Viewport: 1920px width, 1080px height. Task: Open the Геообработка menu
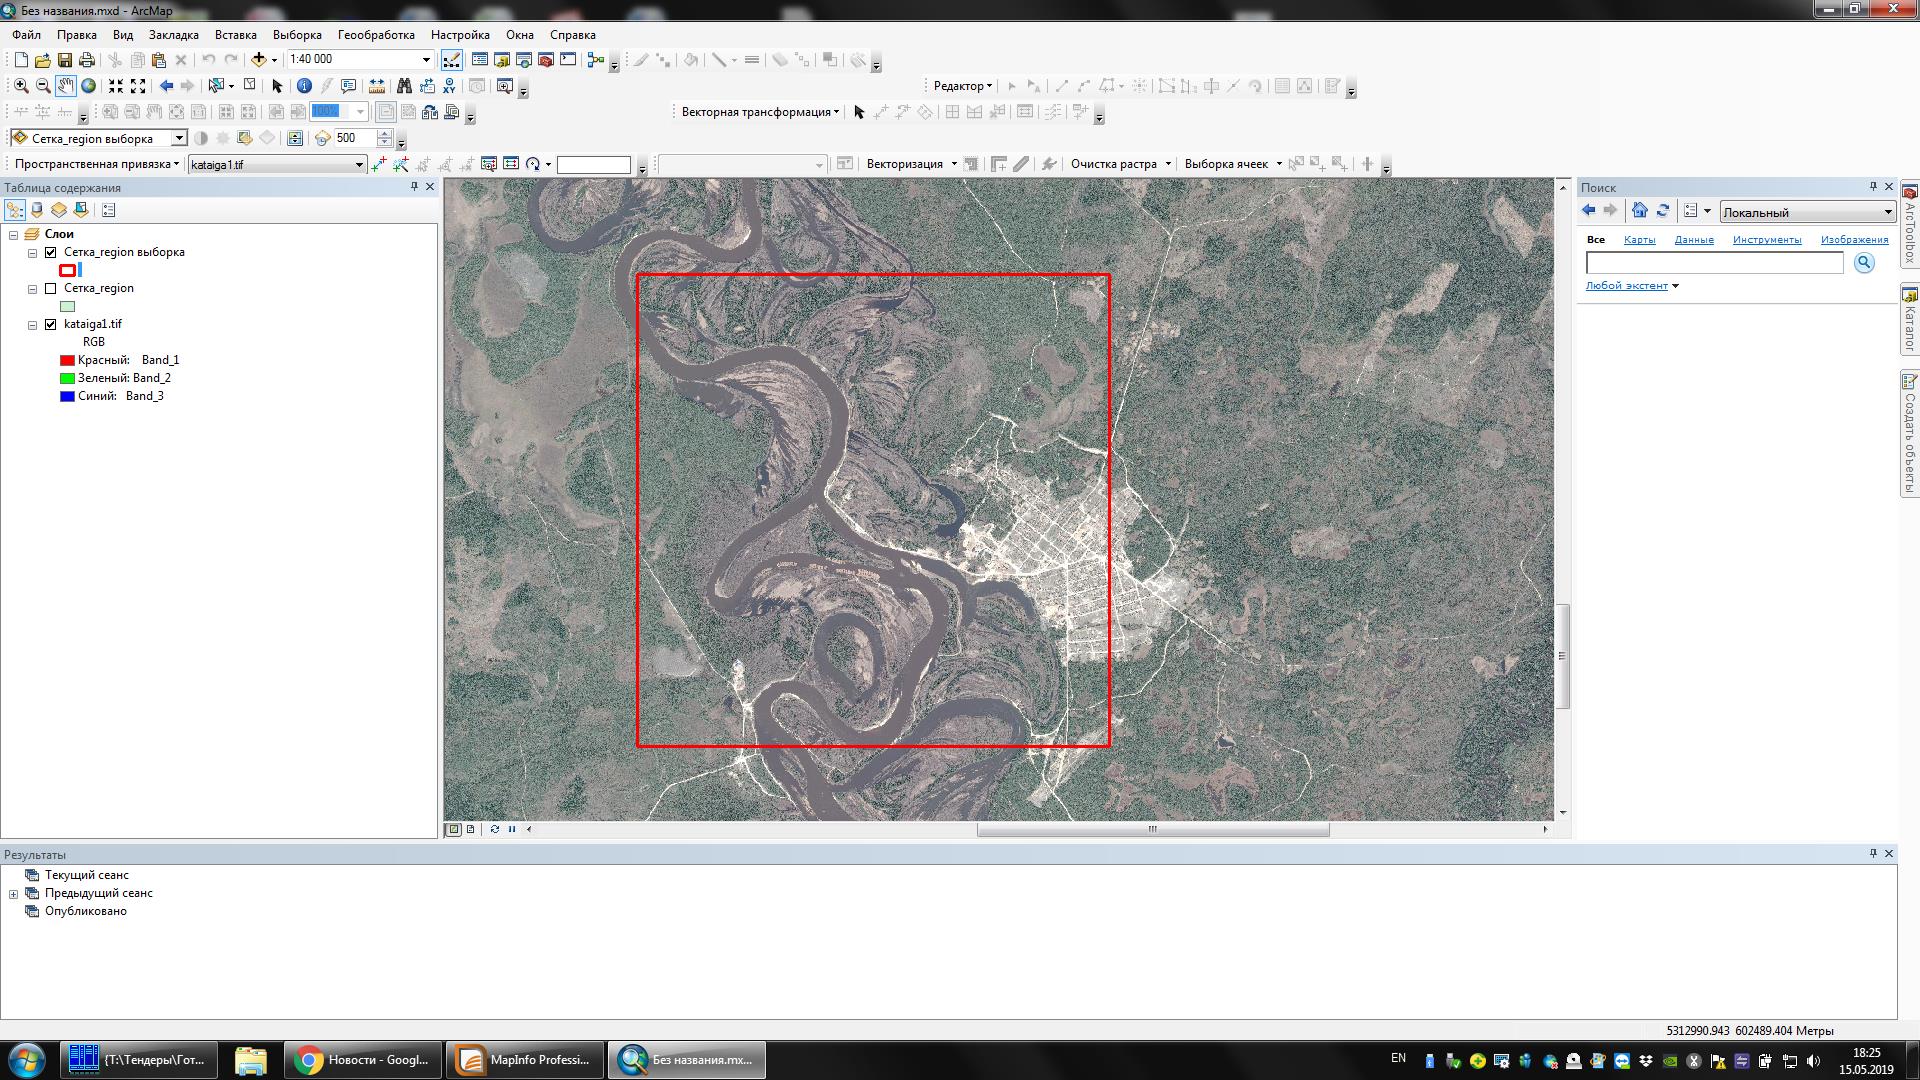pyautogui.click(x=376, y=35)
